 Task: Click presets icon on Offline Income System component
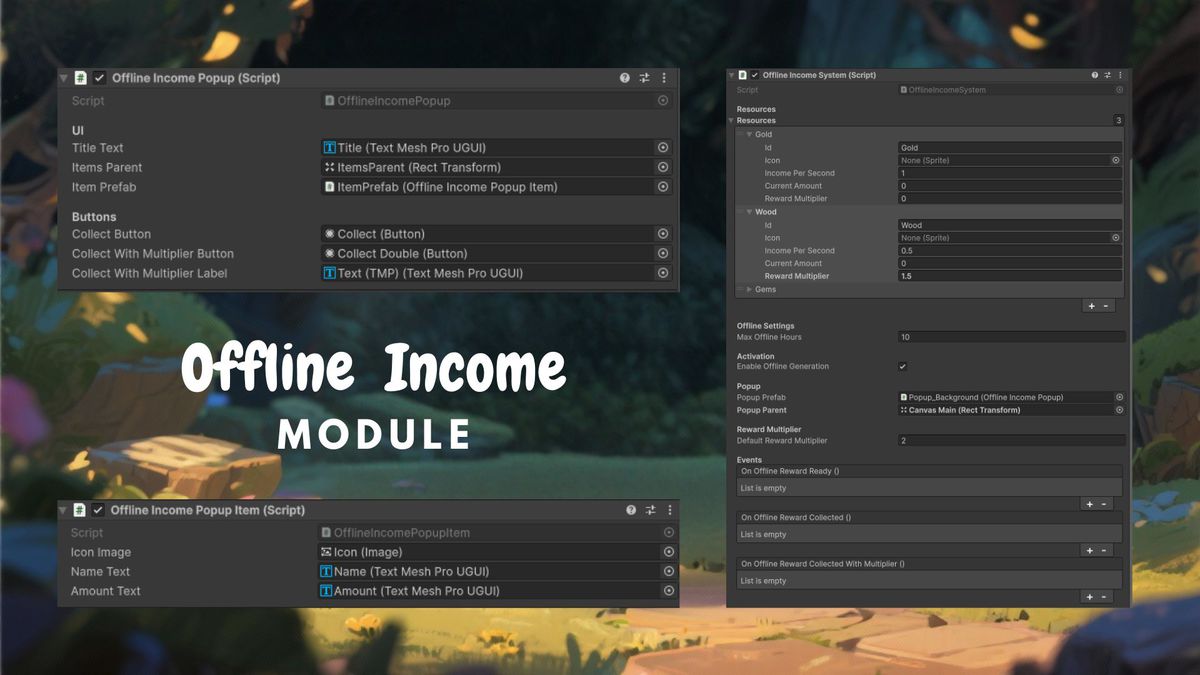(1107, 74)
